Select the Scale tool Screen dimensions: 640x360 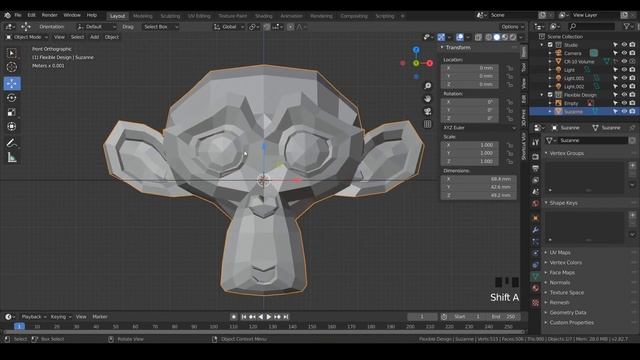pyautogui.click(x=11, y=112)
